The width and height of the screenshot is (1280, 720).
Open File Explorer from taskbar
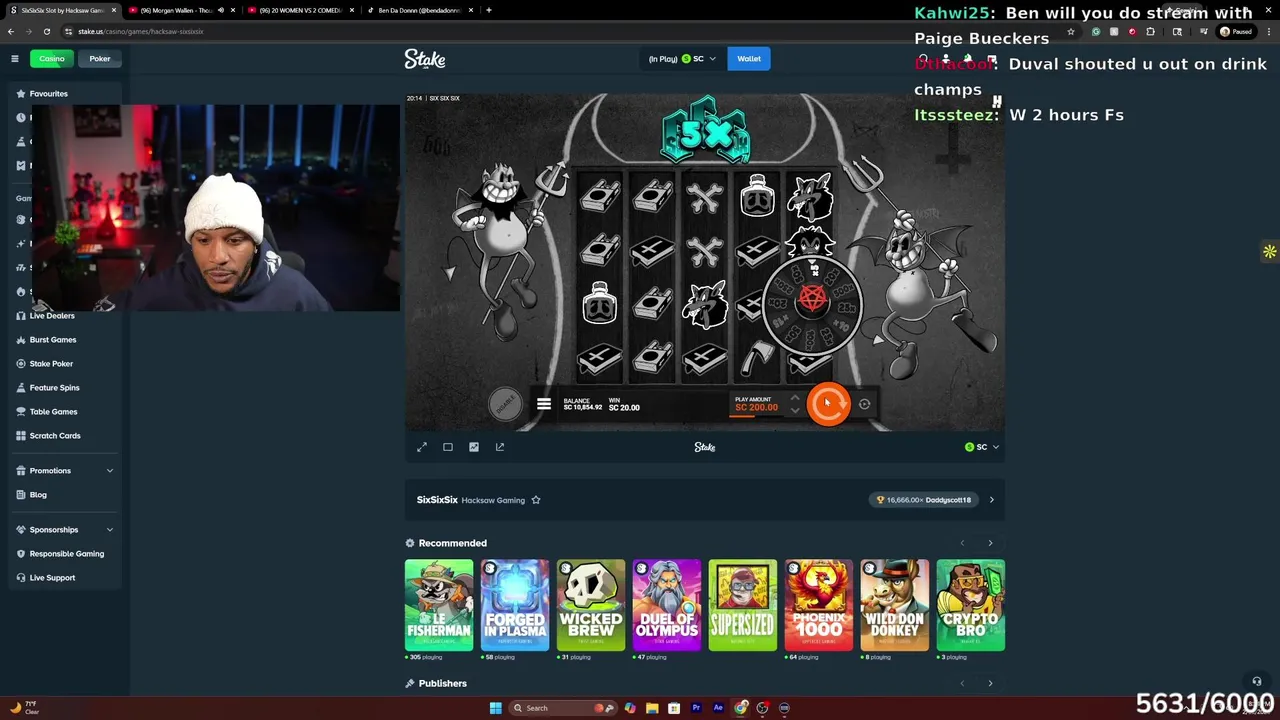(x=651, y=708)
